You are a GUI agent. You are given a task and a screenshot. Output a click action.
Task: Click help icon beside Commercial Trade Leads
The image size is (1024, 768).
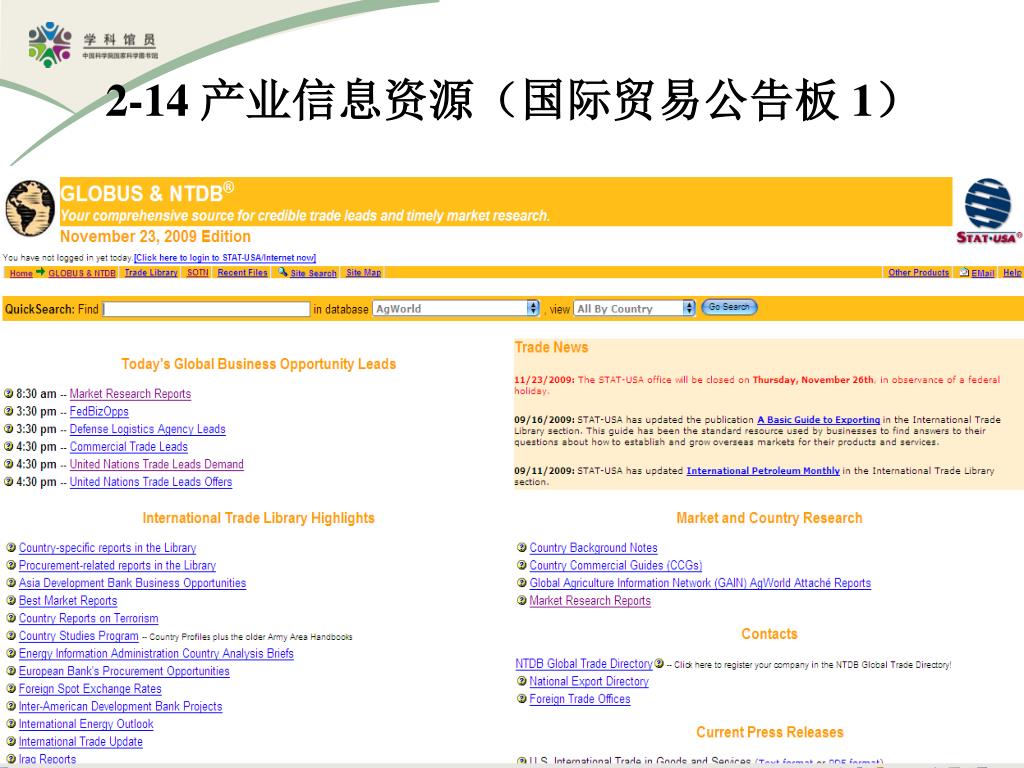pos(8,446)
